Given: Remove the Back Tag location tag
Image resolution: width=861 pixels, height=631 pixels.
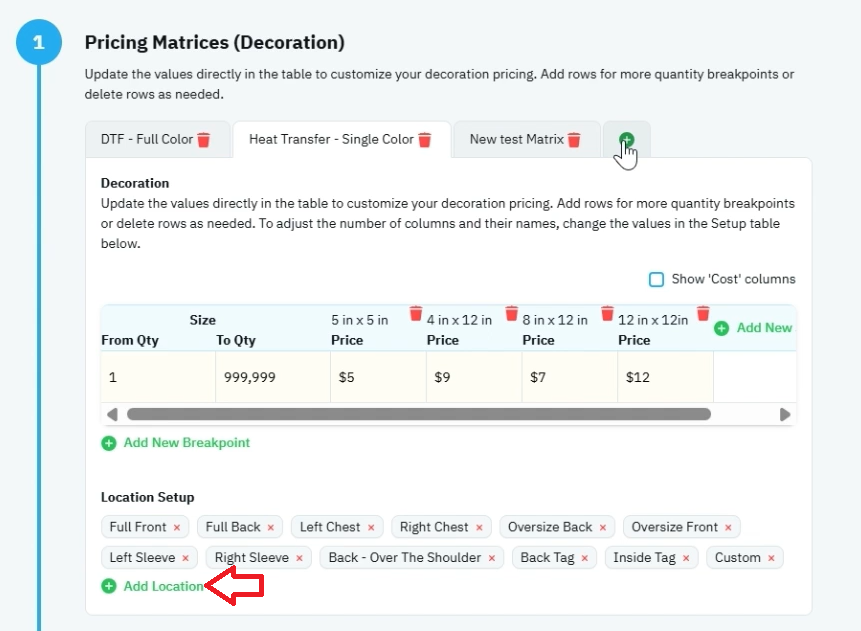Looking at the screenshot, I should point(585,558).
